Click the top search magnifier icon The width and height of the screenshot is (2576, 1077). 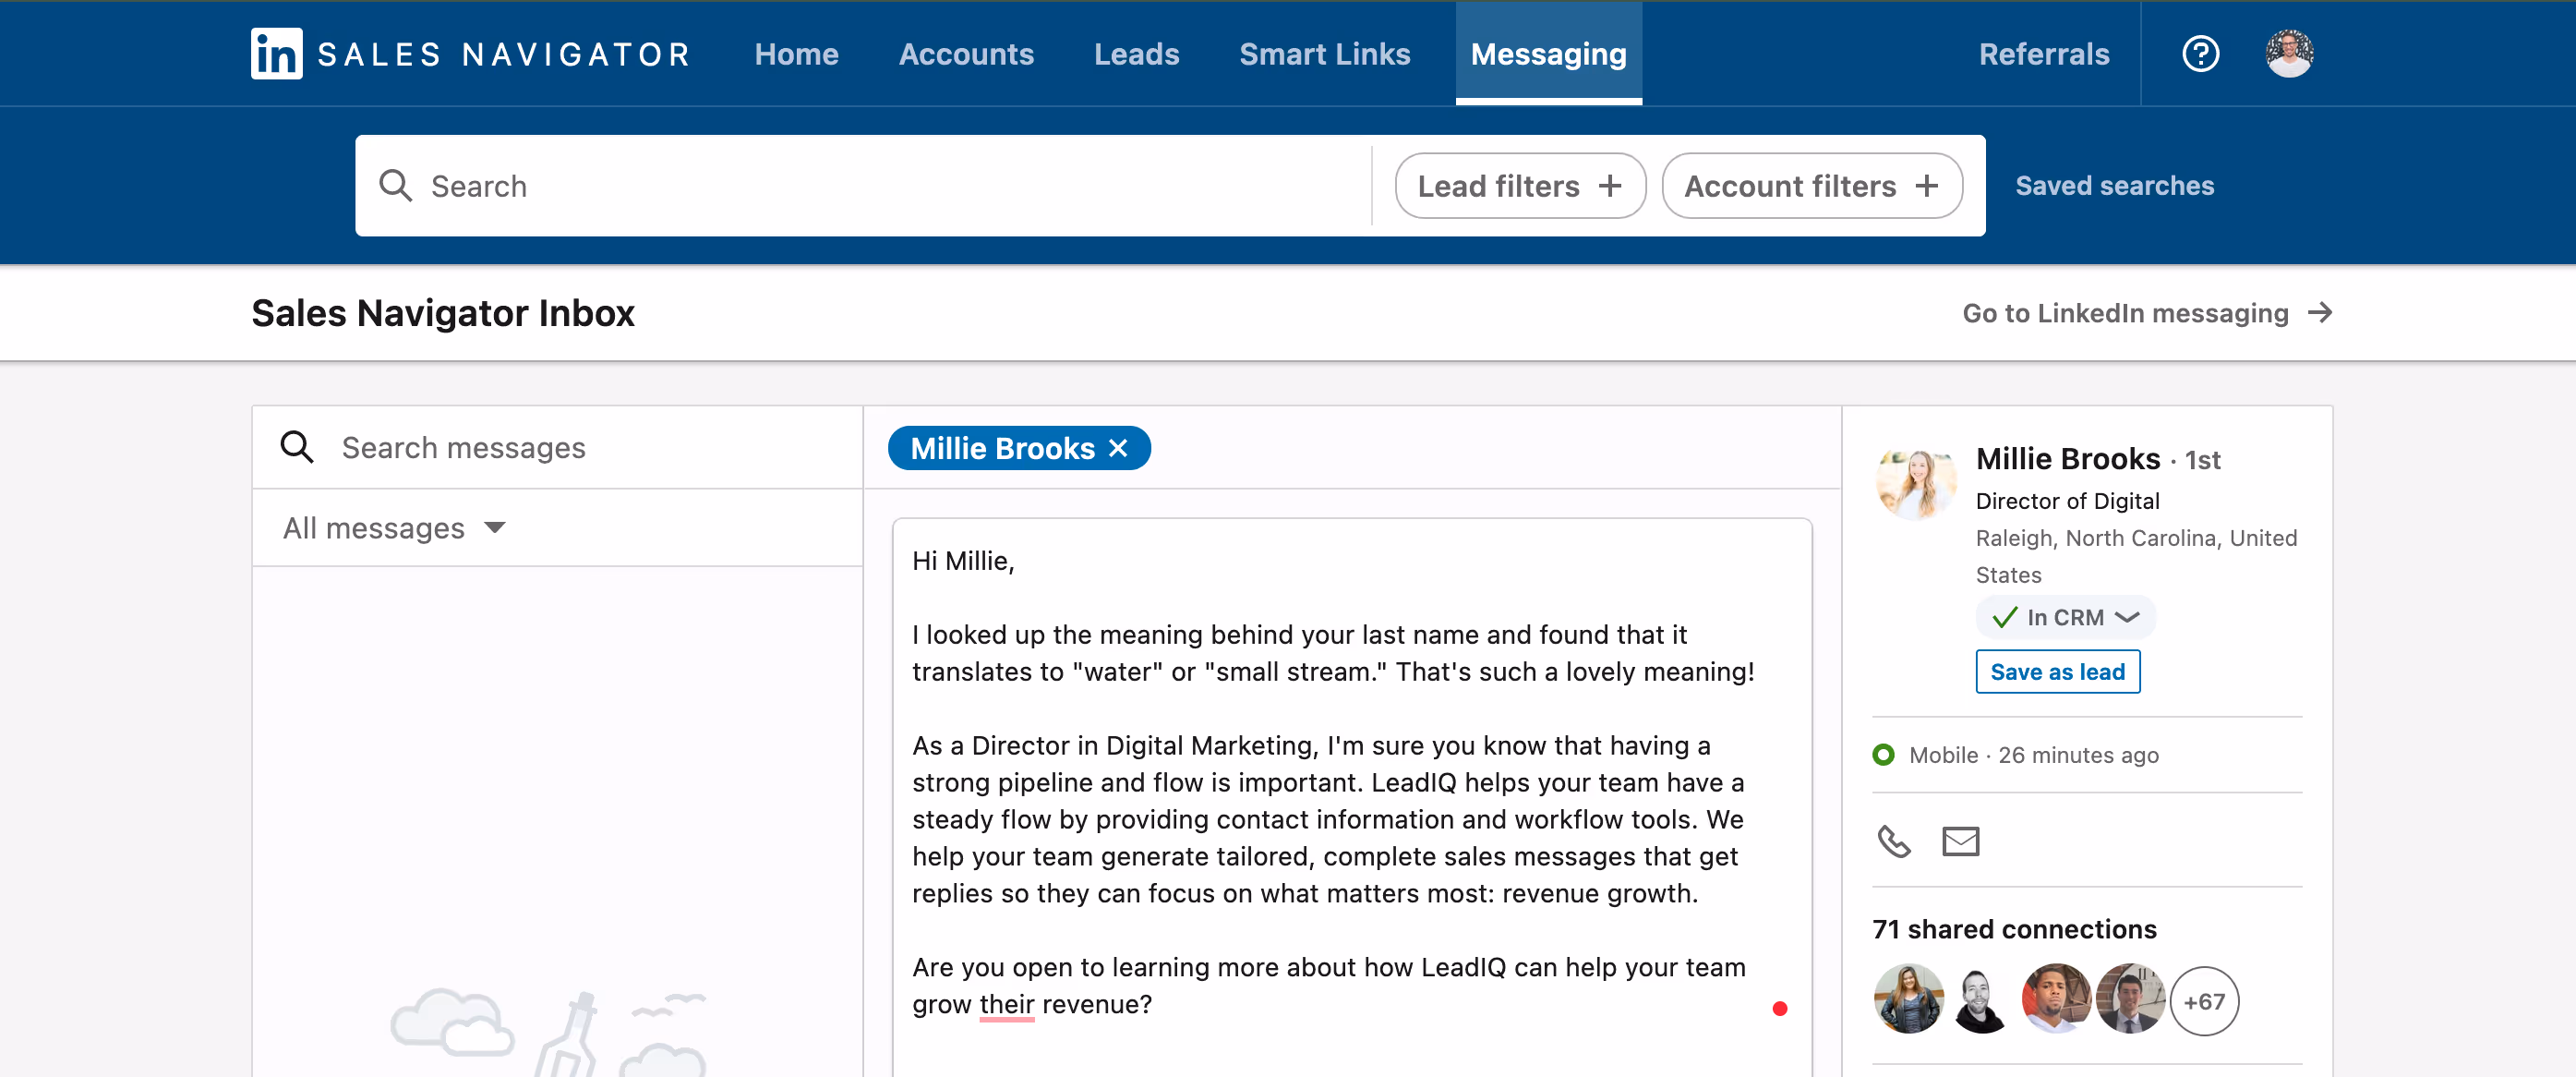point(396,186)
